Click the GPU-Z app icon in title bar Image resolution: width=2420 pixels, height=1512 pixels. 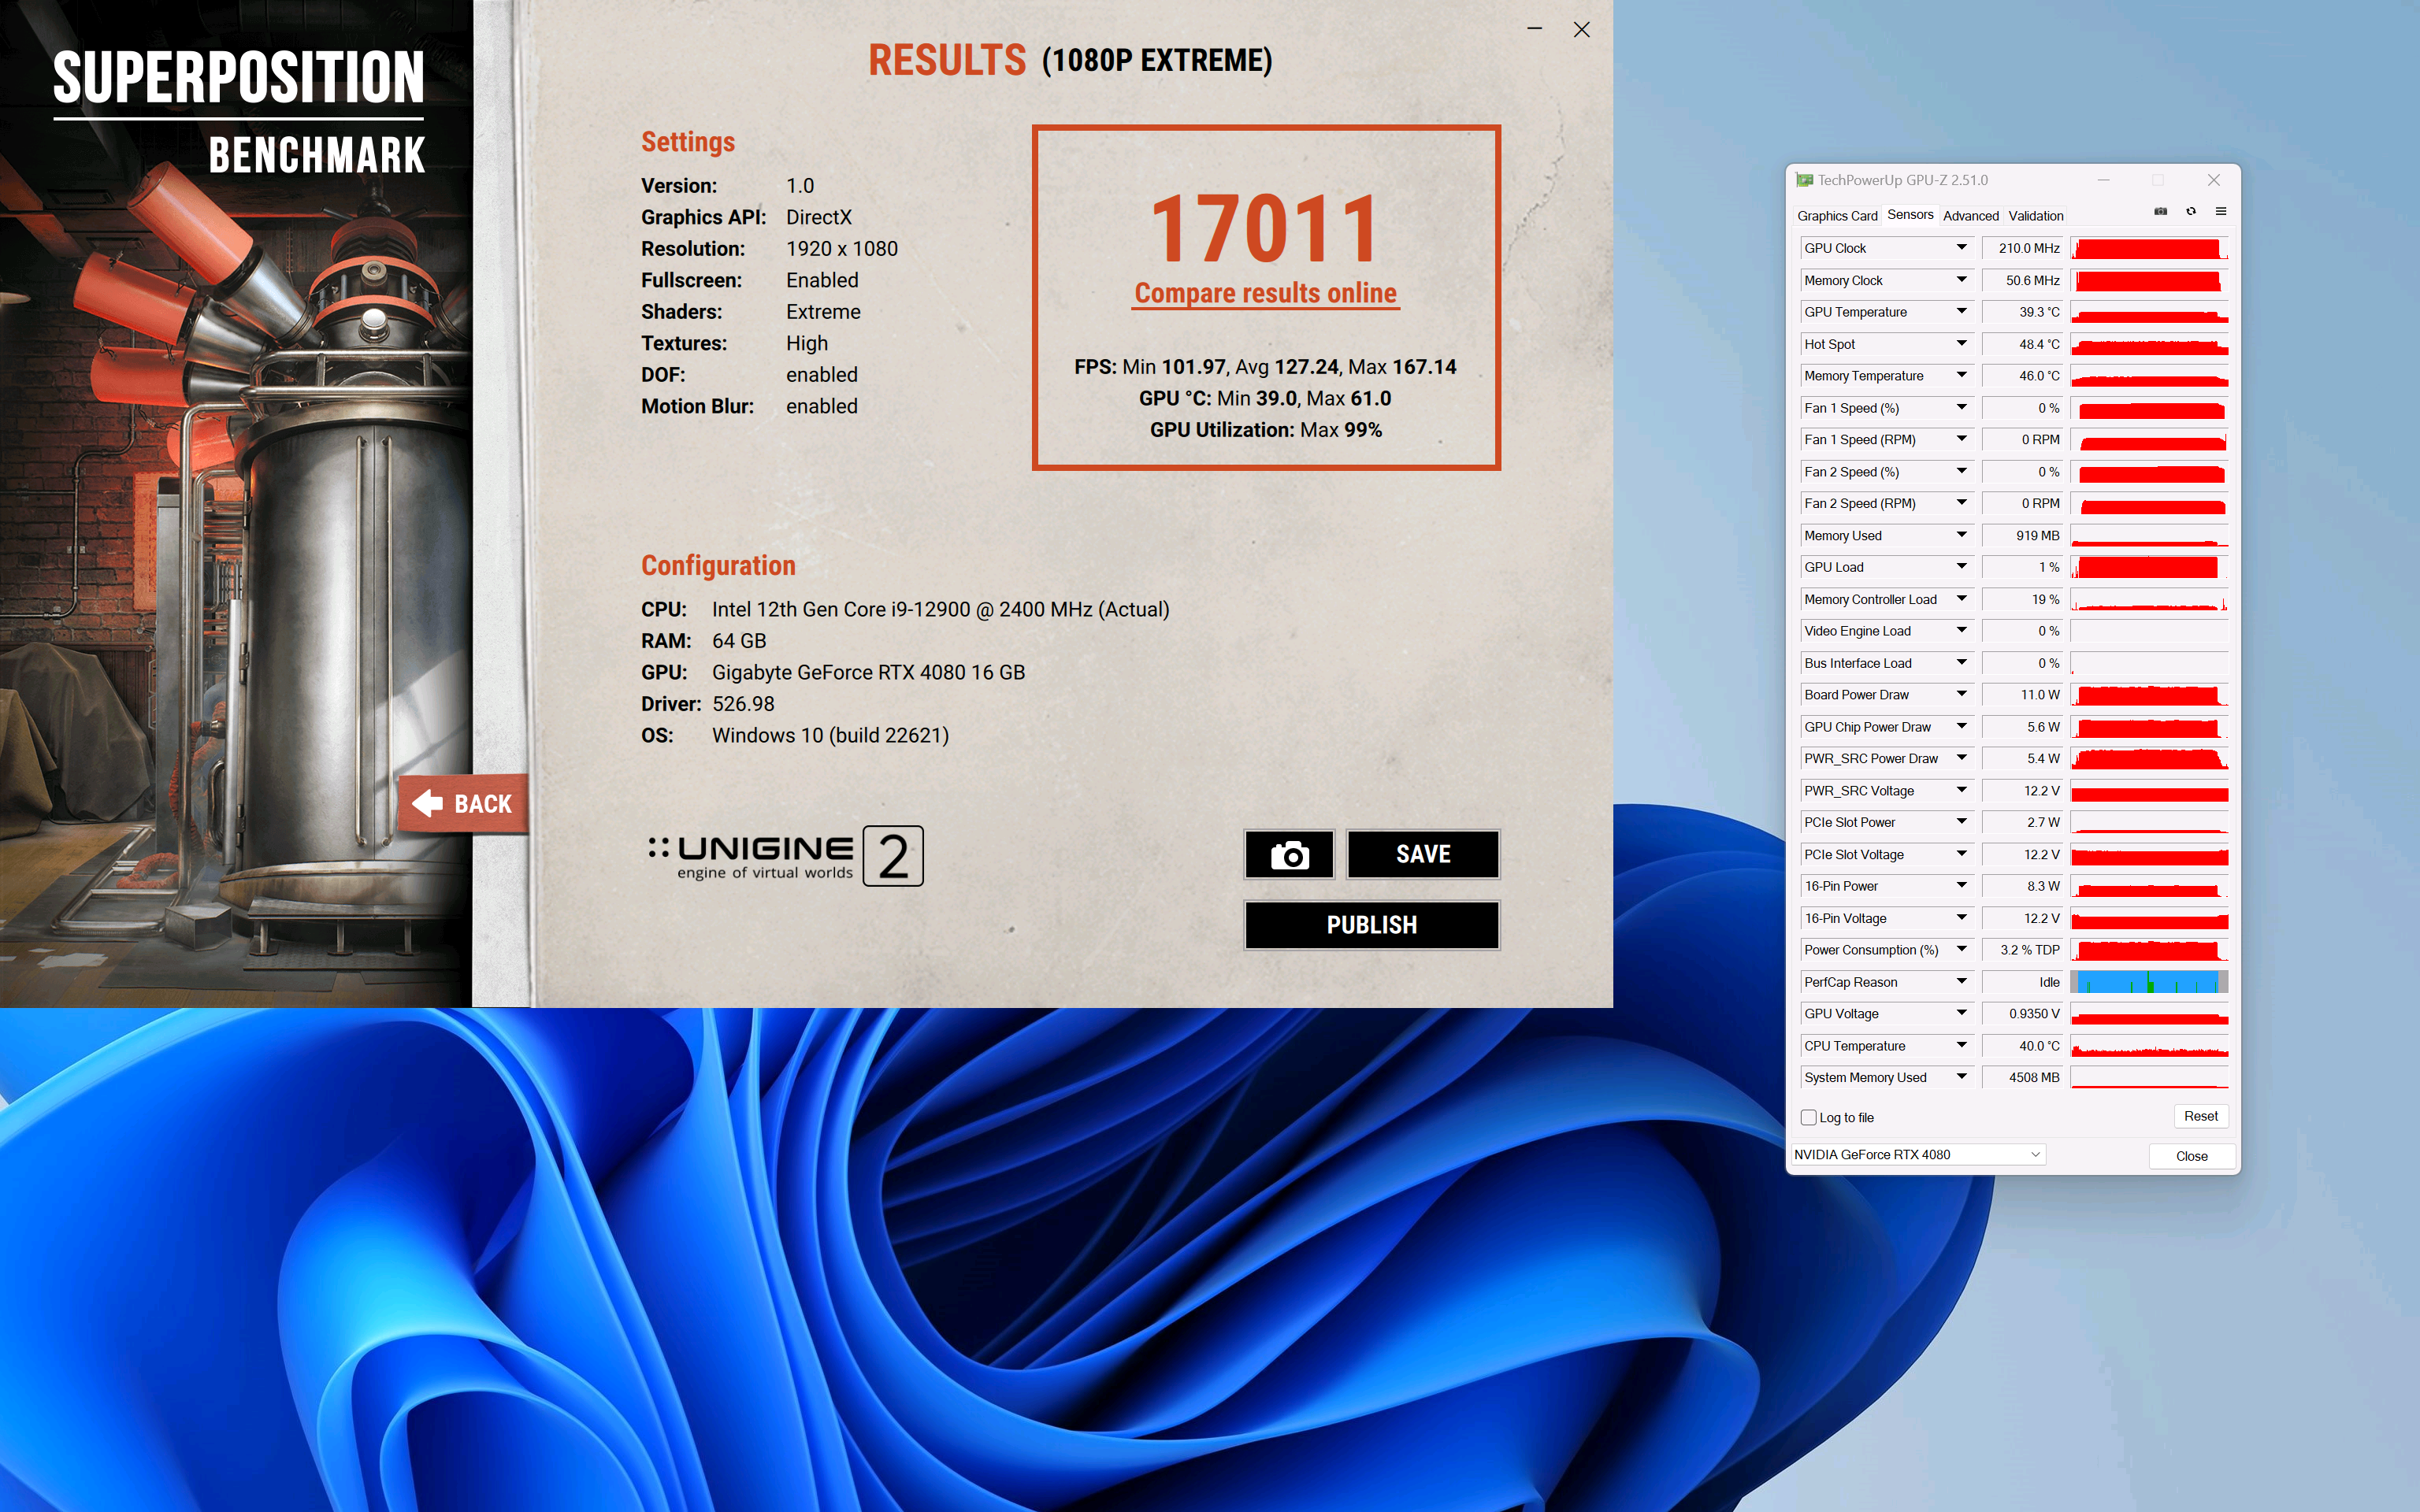pos(1805,180)
